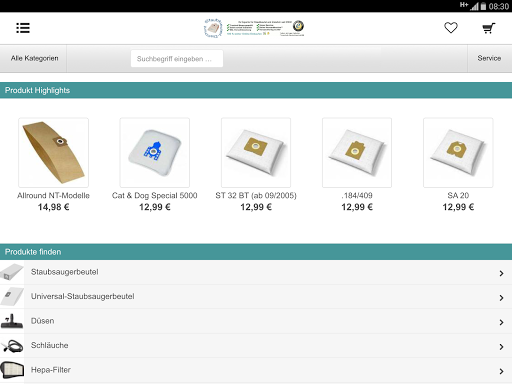Open the hamburger list menu icon
This screenshot has width=512, height=384.
tap(23, 28)
